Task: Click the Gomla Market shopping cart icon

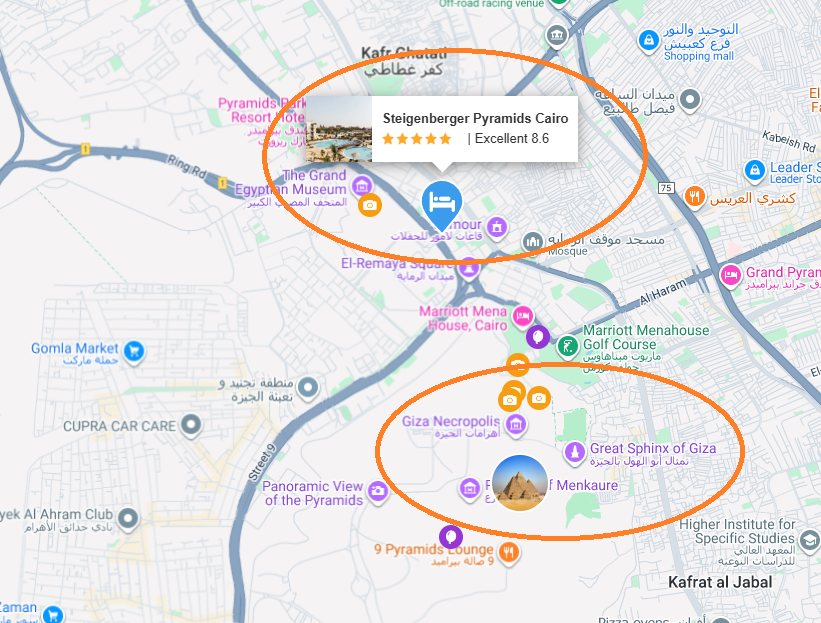Action: [134, 351]
